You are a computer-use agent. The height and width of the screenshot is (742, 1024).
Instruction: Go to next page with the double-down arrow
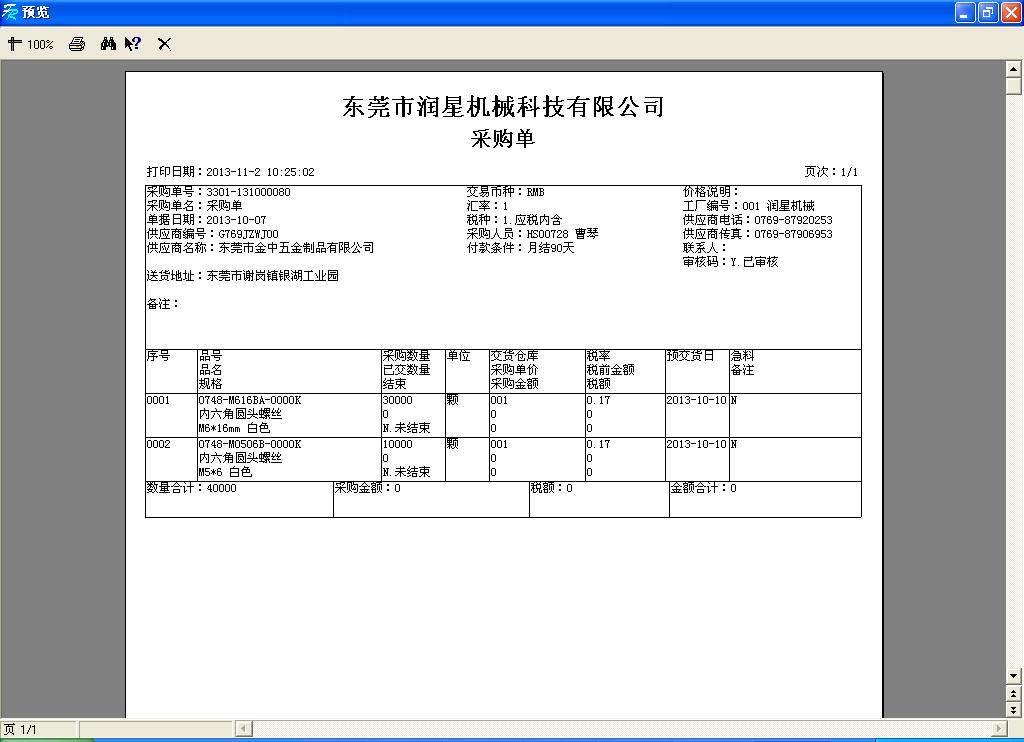(x=1014, y=709)
